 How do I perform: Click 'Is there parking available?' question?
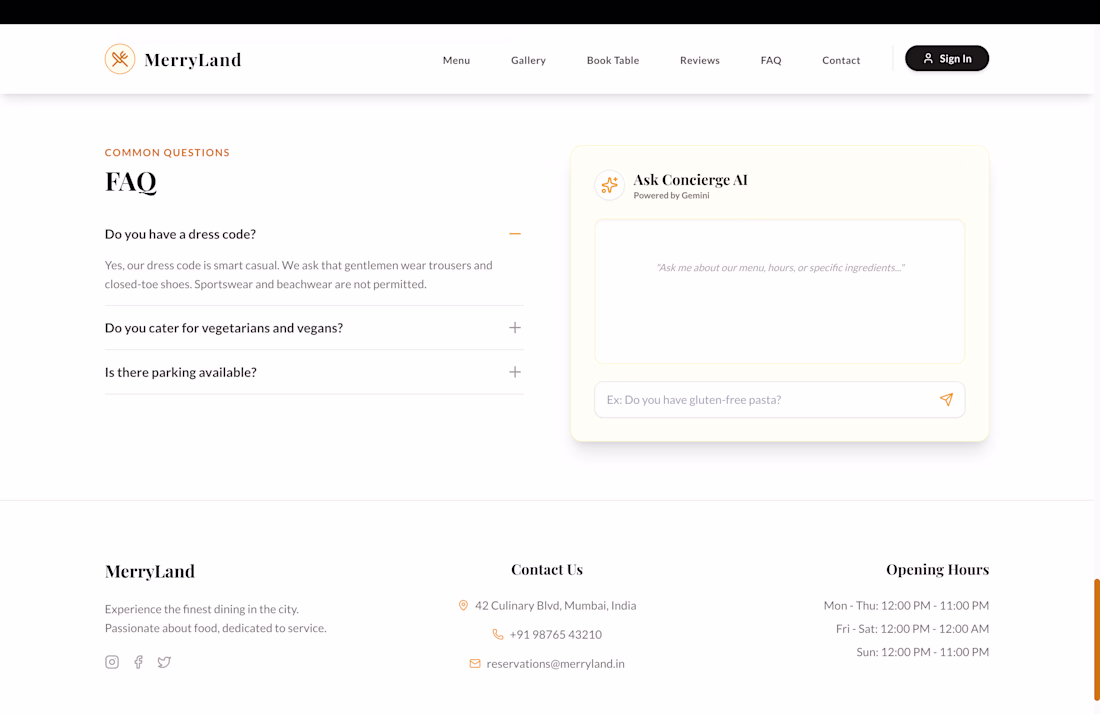[181, 372]
